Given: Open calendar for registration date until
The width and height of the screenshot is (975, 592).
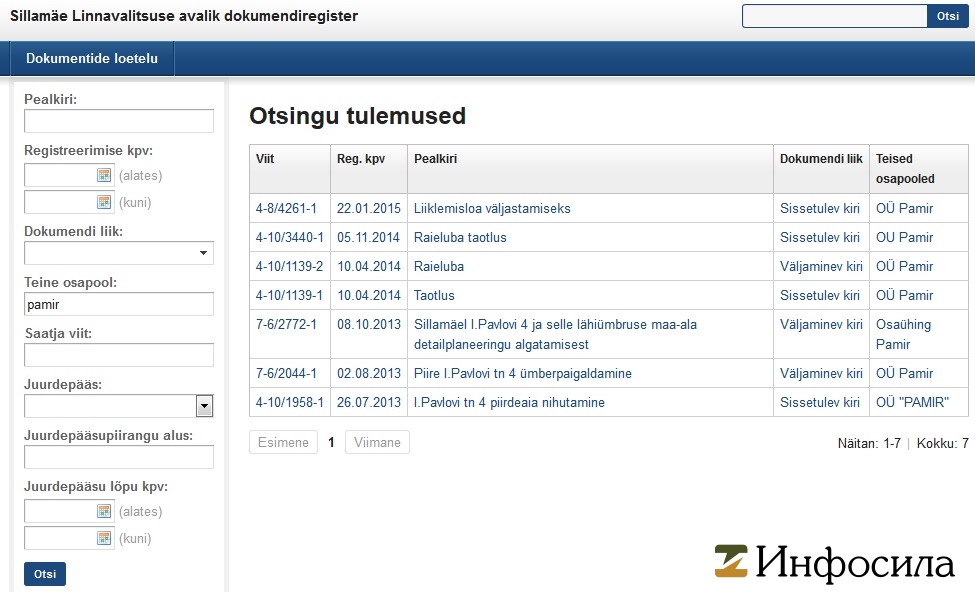Looking at the screenshot, I should 104,202.
